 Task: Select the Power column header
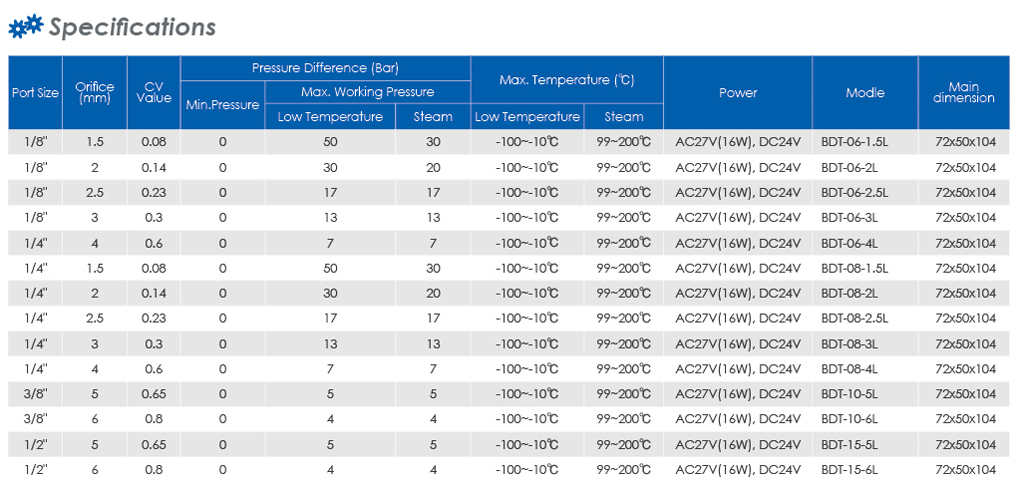738,92
